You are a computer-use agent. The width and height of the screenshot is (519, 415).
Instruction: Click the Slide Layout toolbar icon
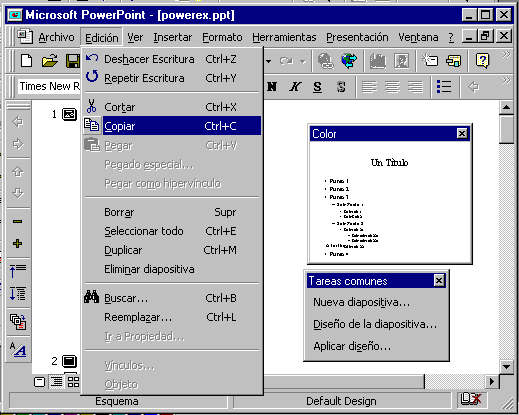click(454, 61)
